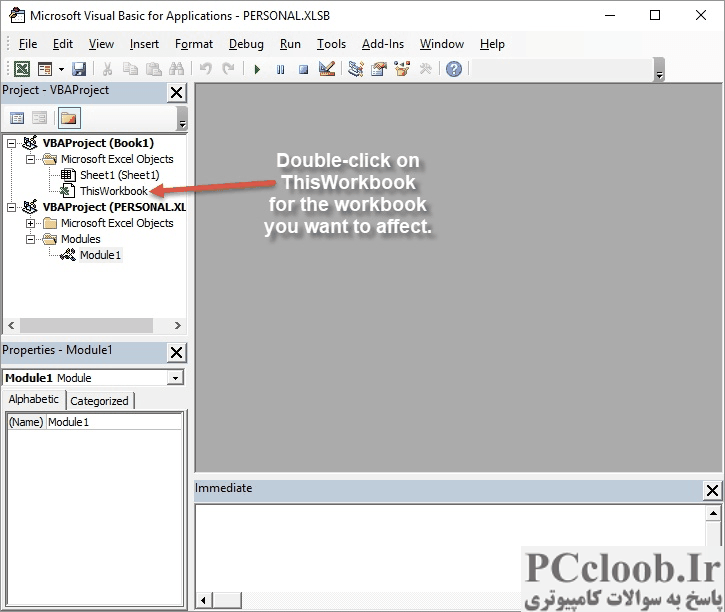This screenshot has height=612, width=725.
Task: Open the Run menu
Action: point(290,44)
